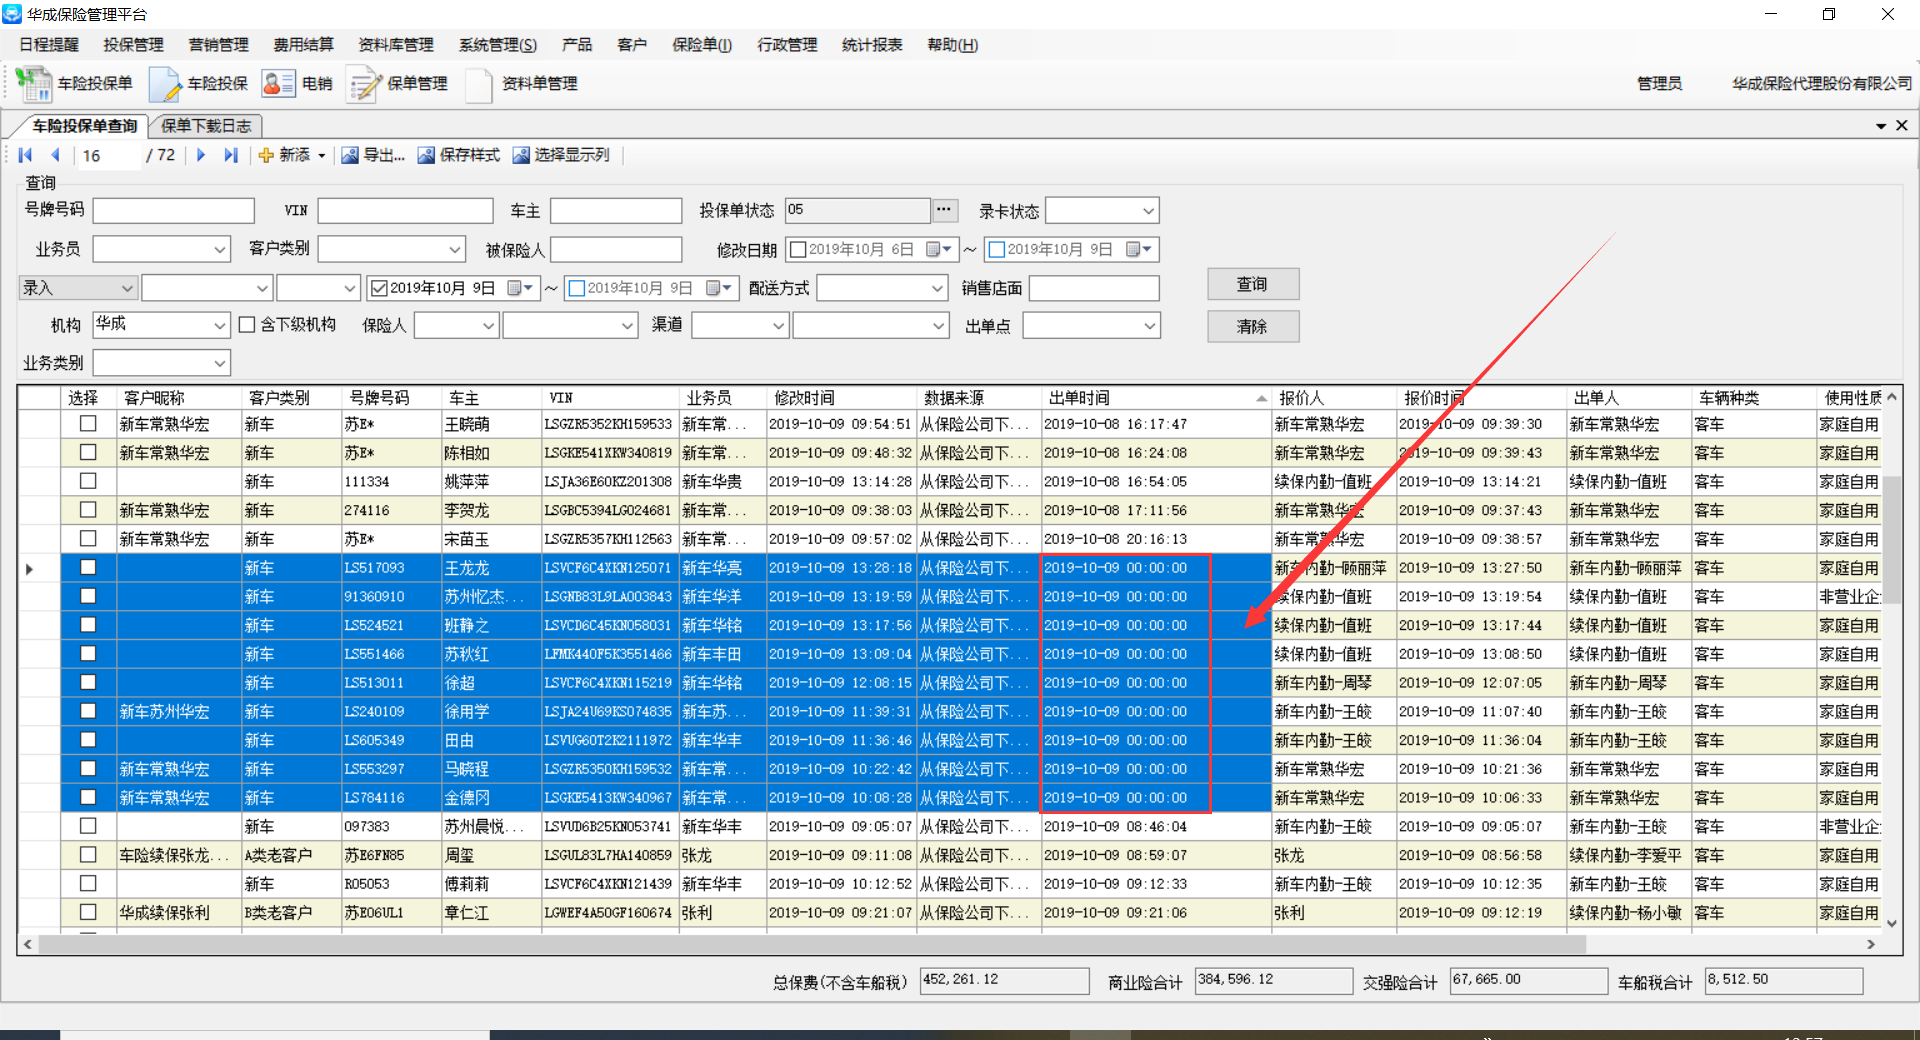Open the 保单管理 toolbar icon

coord(364,84)
